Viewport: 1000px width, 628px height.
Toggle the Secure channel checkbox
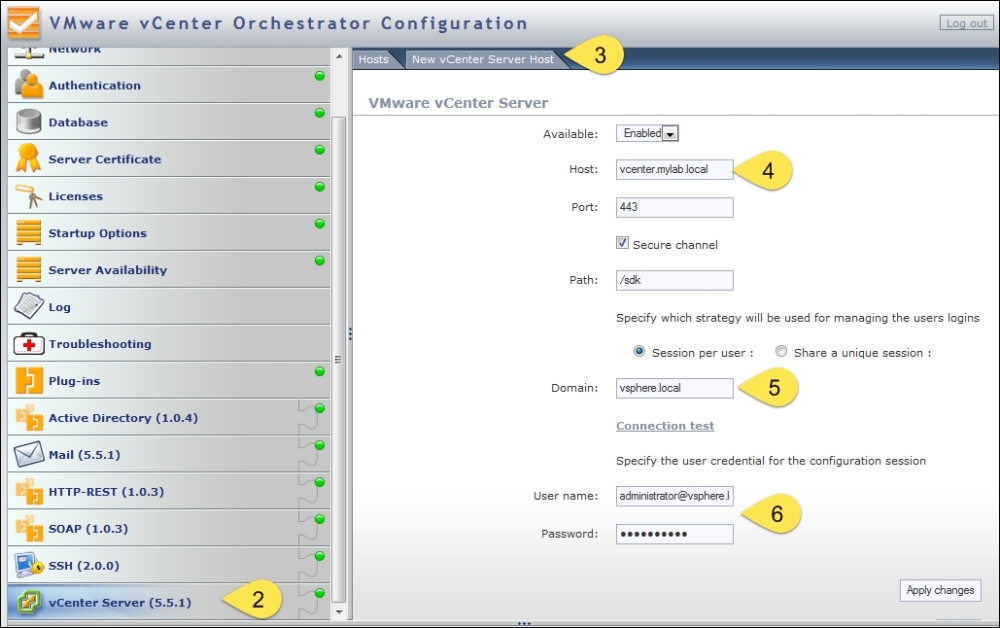pyautogui.click(x=622, y=243)
